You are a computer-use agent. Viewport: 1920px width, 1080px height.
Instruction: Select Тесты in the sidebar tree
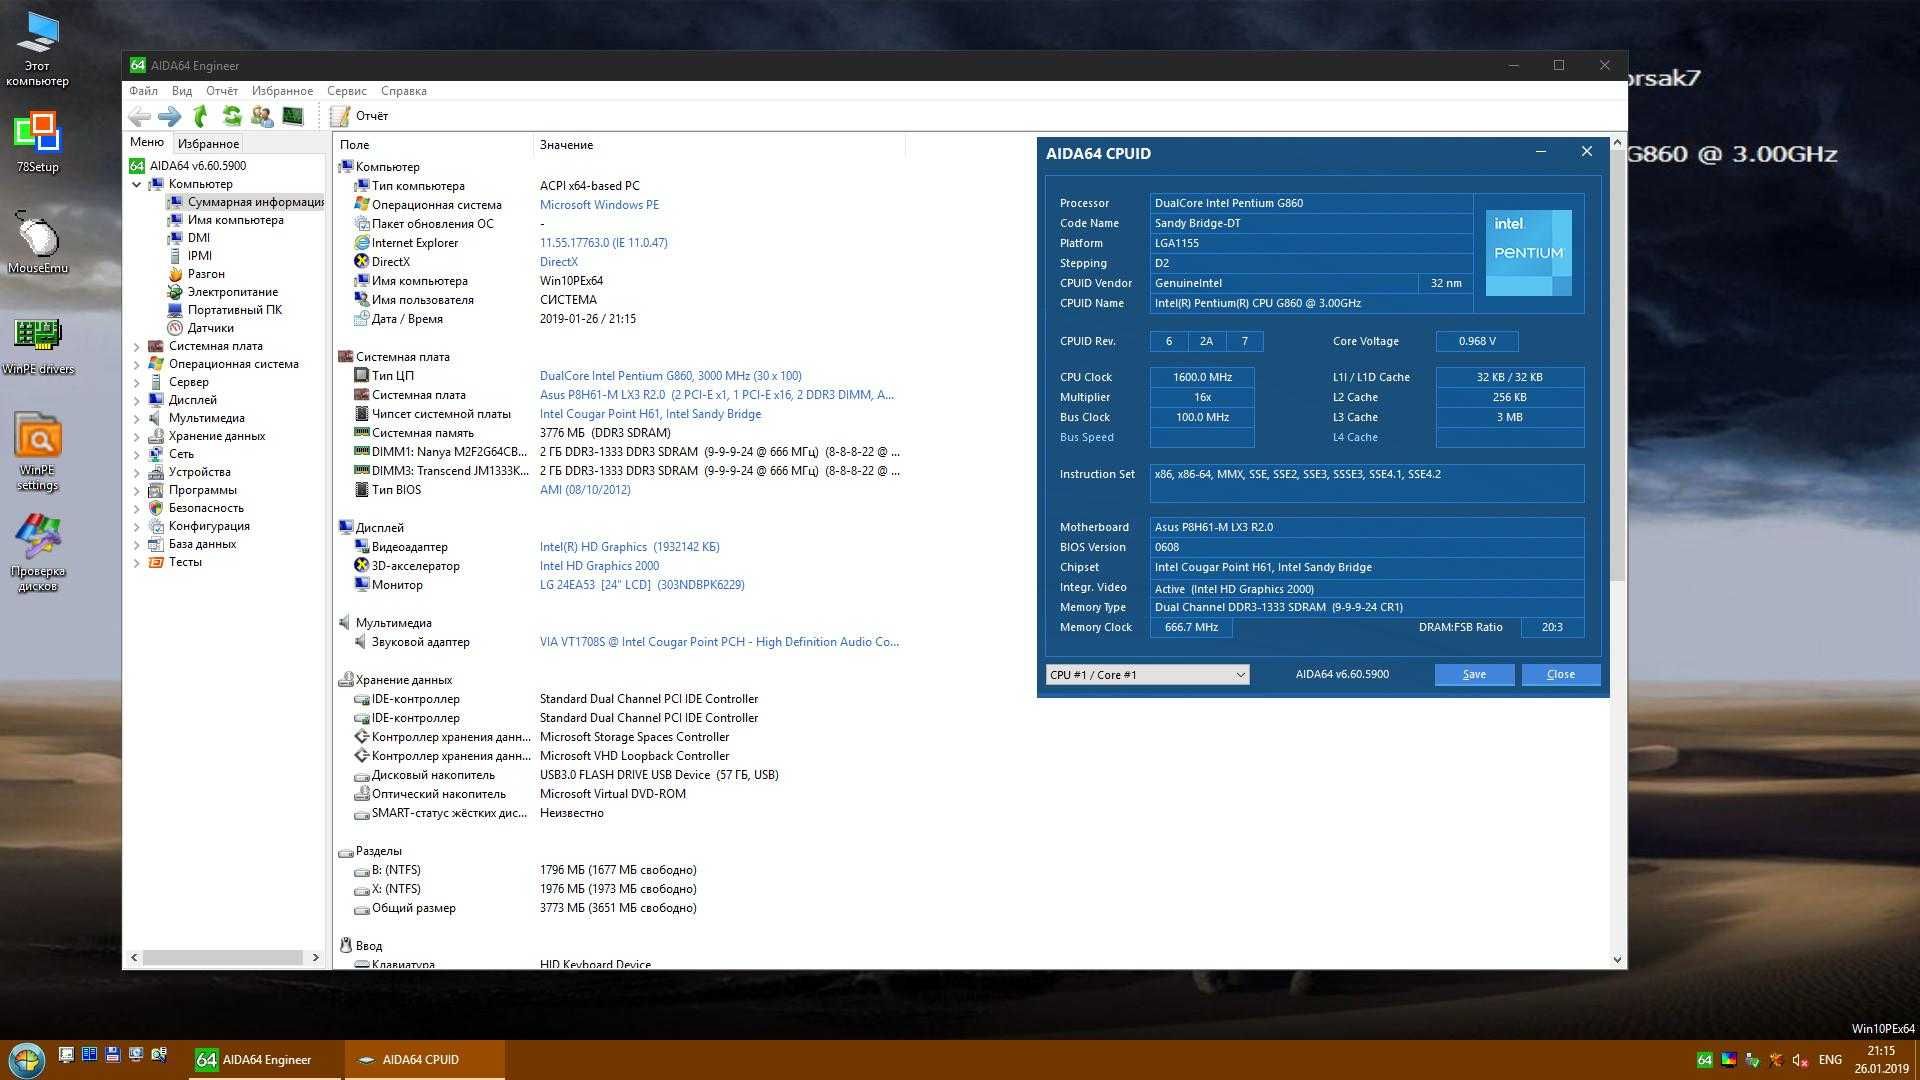point(185,562)
